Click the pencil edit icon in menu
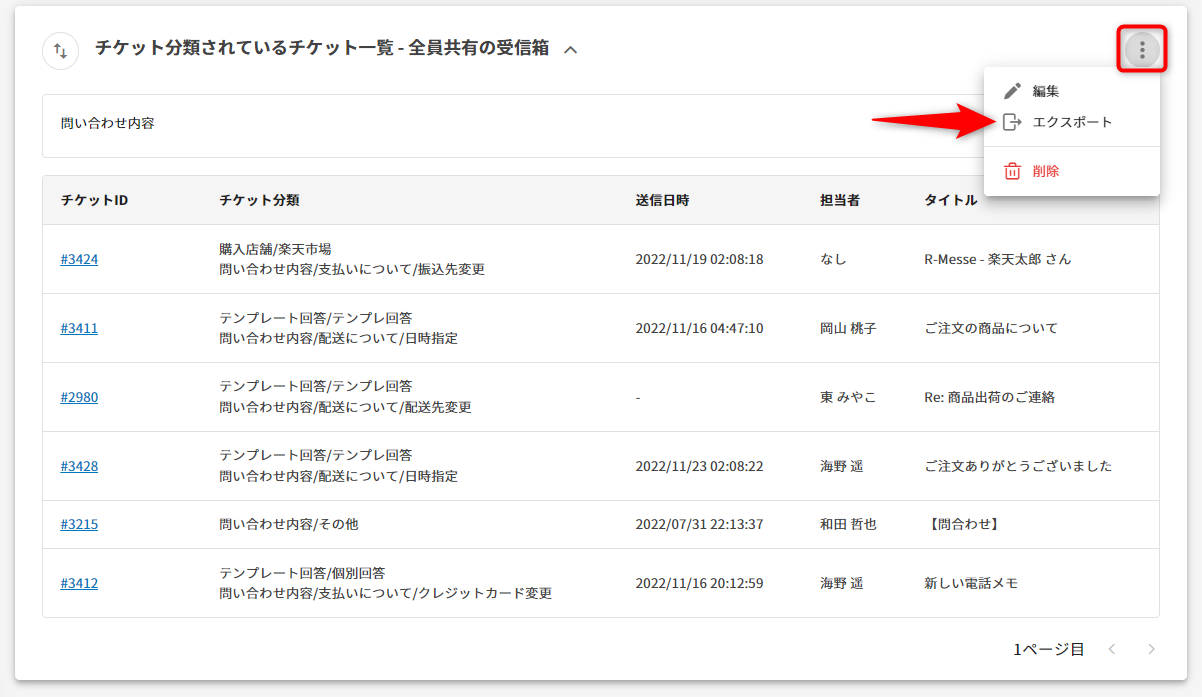This screenshot has width=1202, height=697. click(1012, 91)
